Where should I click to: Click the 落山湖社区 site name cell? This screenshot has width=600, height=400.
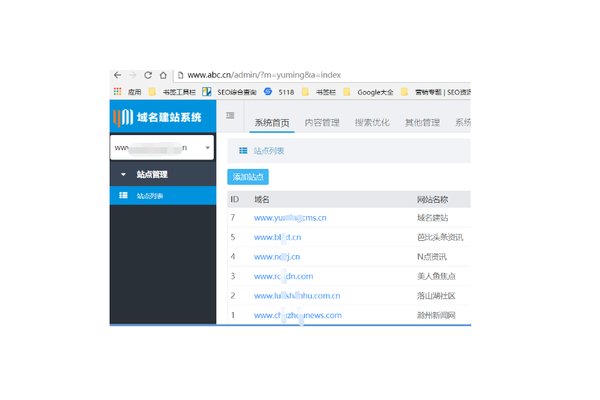436,296
